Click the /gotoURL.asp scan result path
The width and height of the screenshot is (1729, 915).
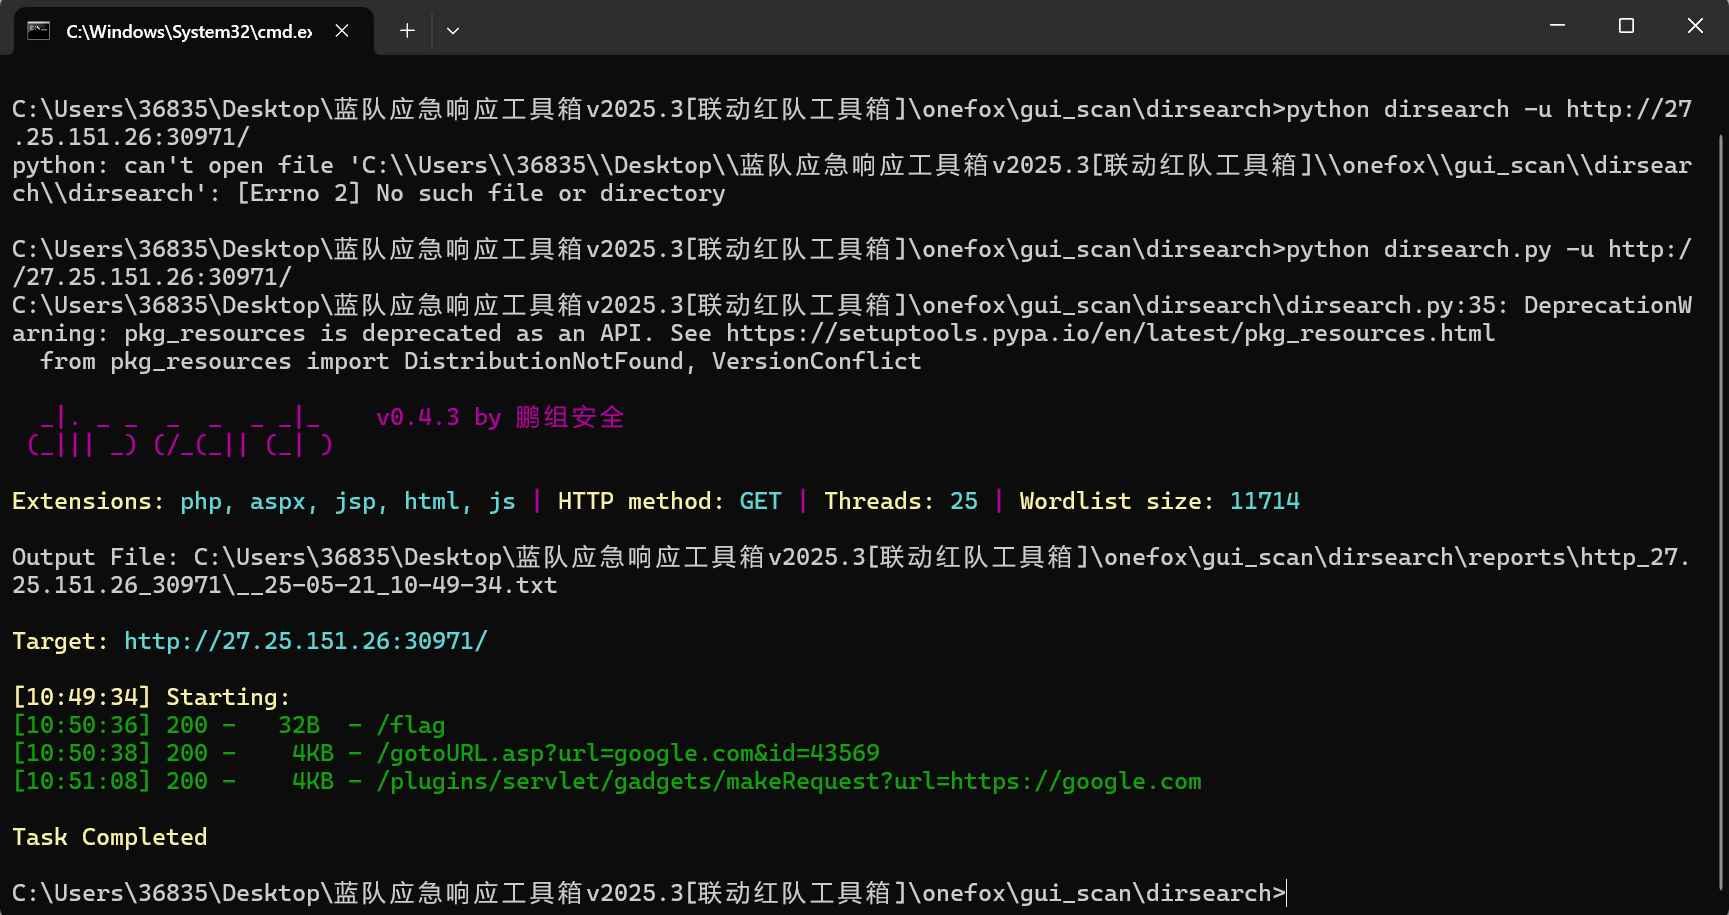pos(627,753)
